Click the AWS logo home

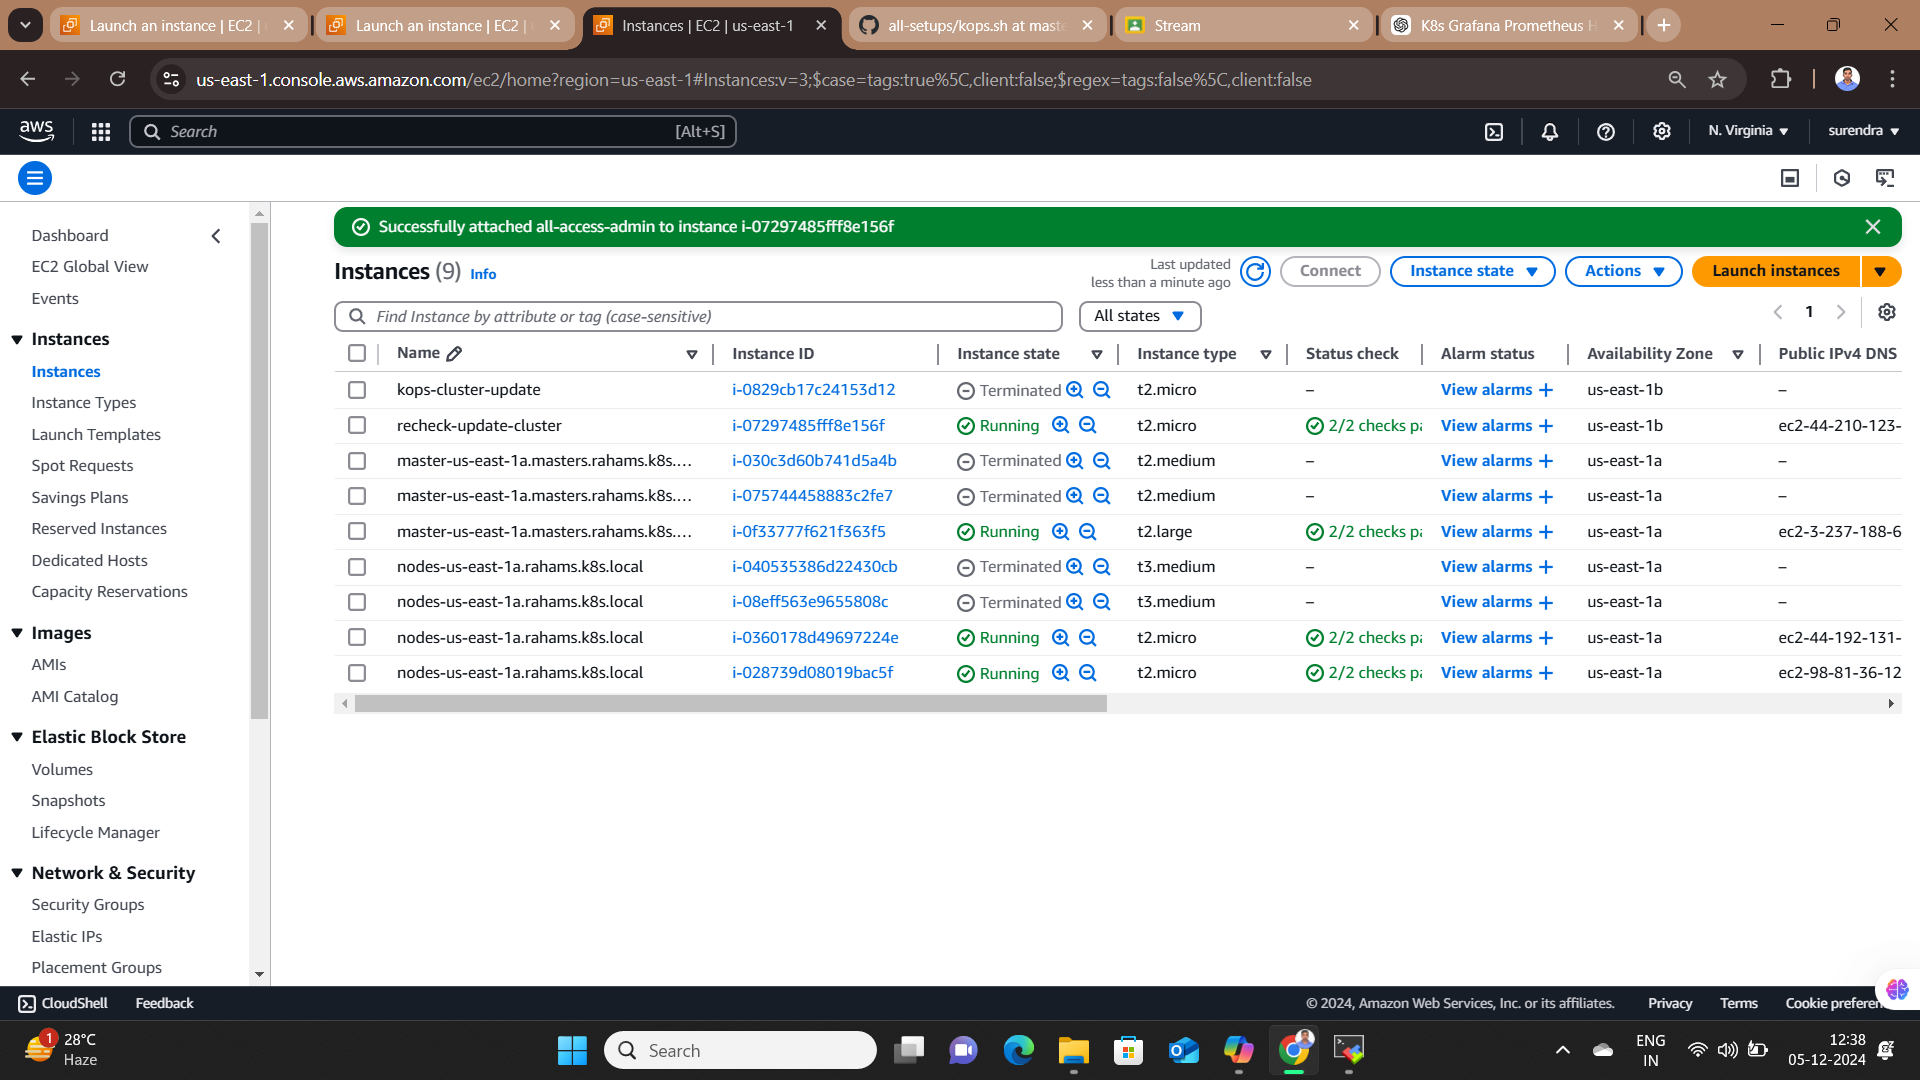tap(37, 131)
